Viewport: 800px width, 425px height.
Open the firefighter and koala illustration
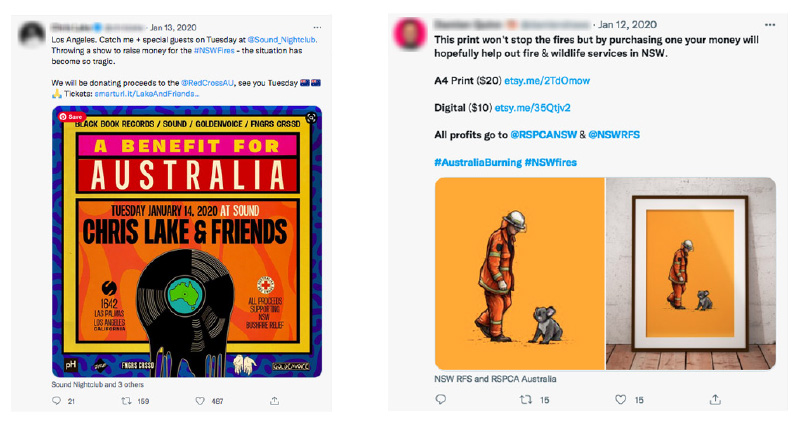[x=519, y=274]
